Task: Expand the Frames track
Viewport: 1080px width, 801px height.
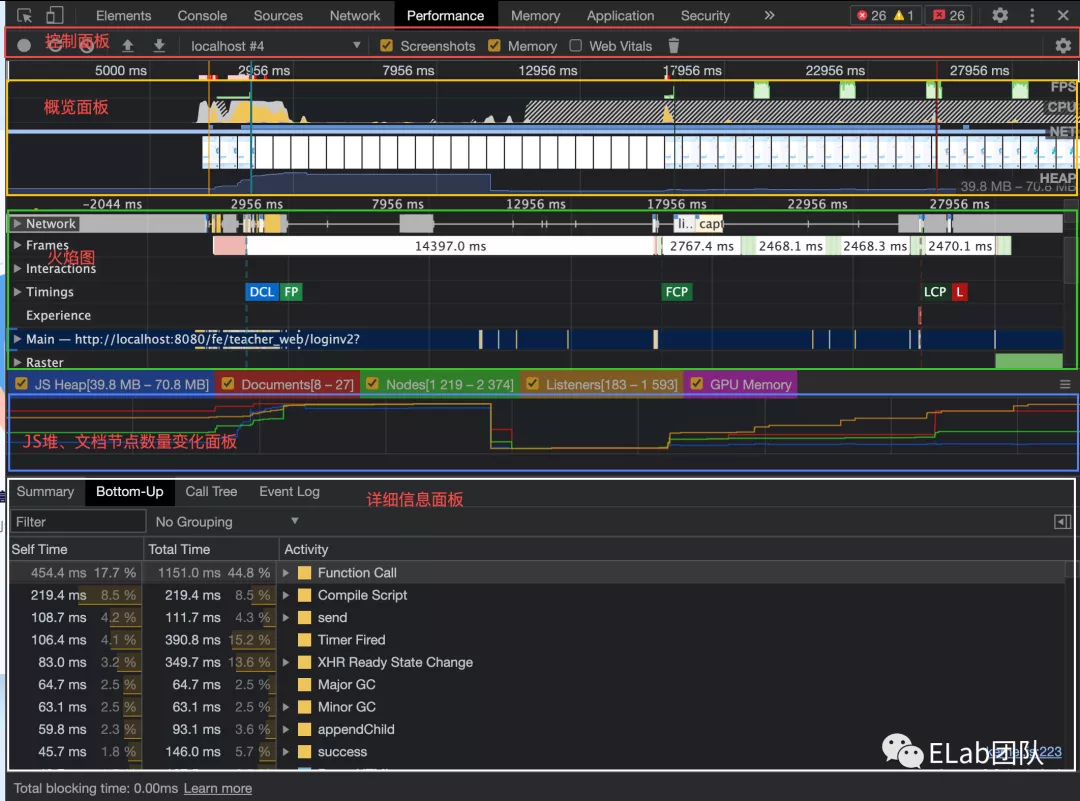Action: [17, 245]
